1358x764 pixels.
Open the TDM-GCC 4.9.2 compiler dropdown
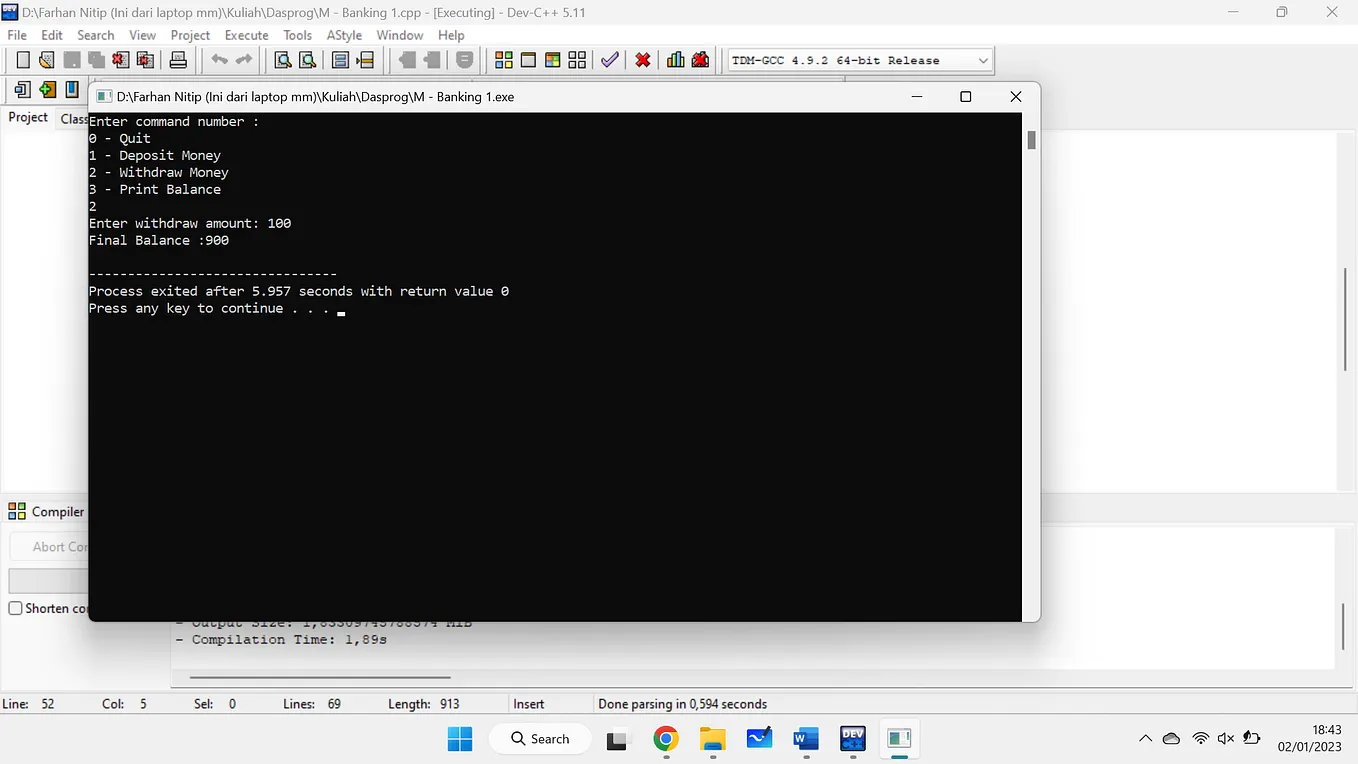pyautogui.click(x=860, y=60)
